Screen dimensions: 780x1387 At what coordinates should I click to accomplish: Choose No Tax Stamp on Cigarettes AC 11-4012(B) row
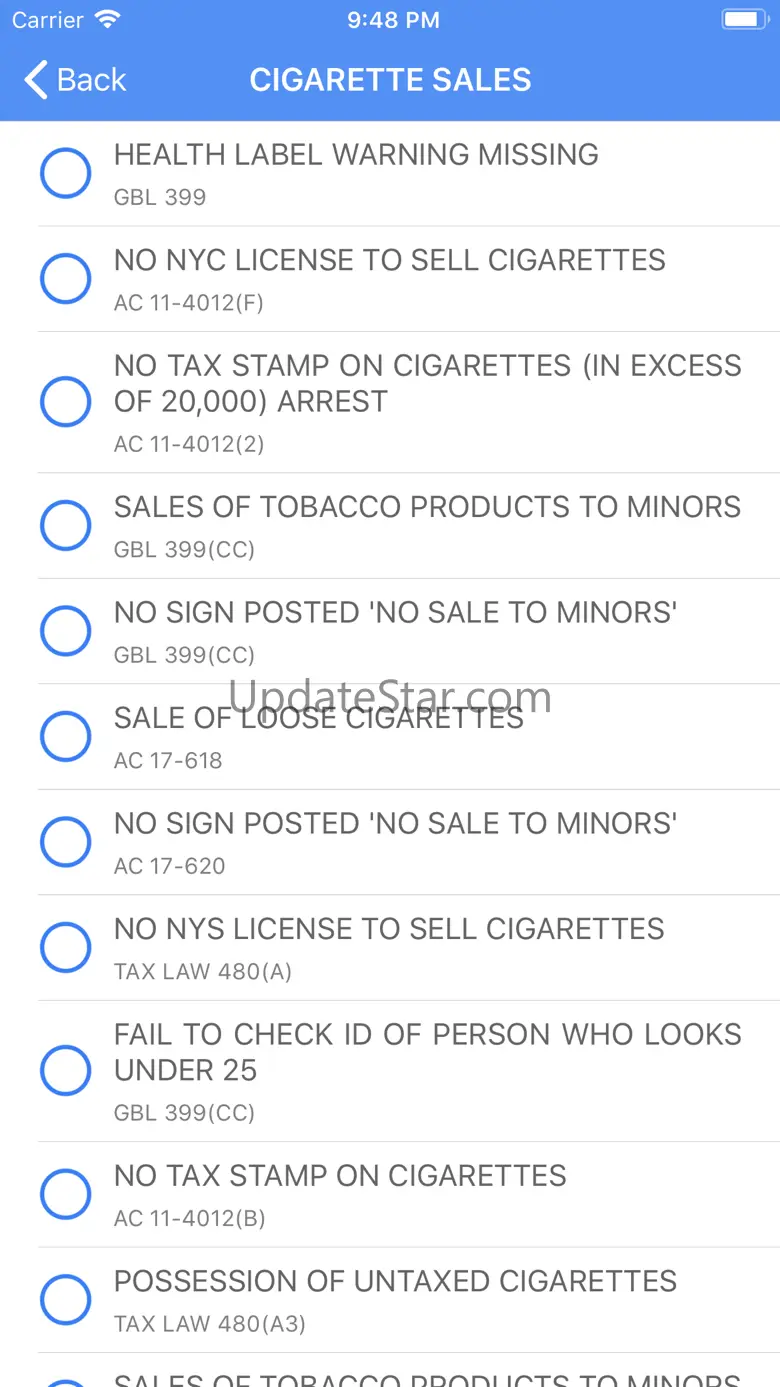[409, 1195]
